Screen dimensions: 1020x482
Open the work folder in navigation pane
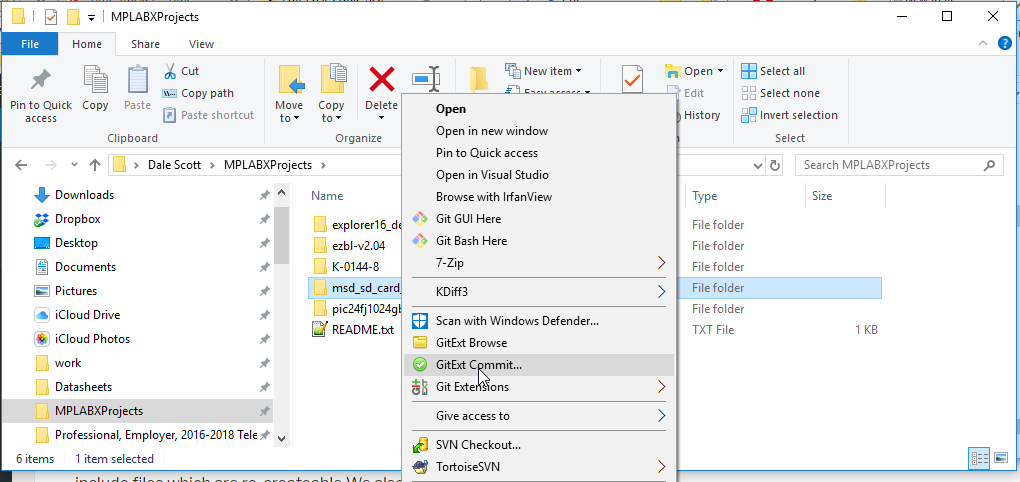(x=68, y=363)
